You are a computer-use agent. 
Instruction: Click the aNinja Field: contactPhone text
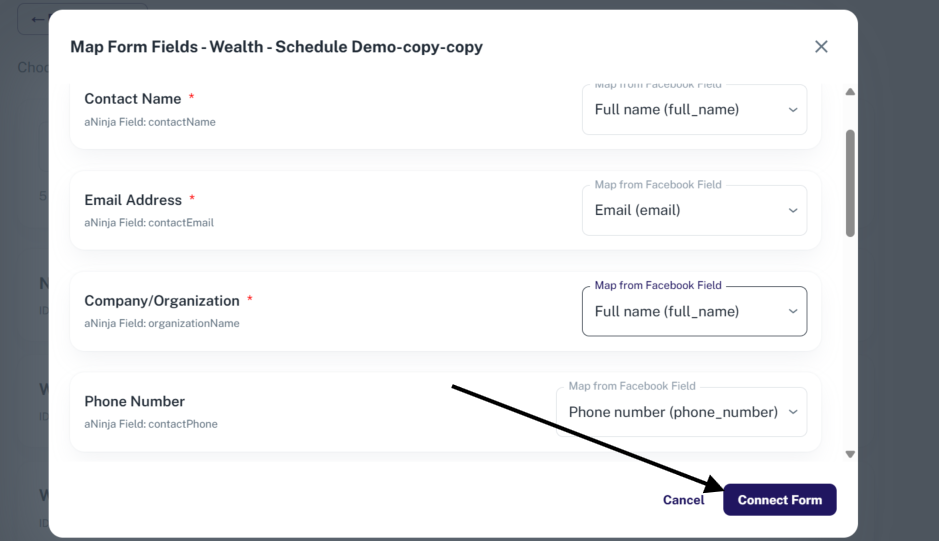(151, 424)
